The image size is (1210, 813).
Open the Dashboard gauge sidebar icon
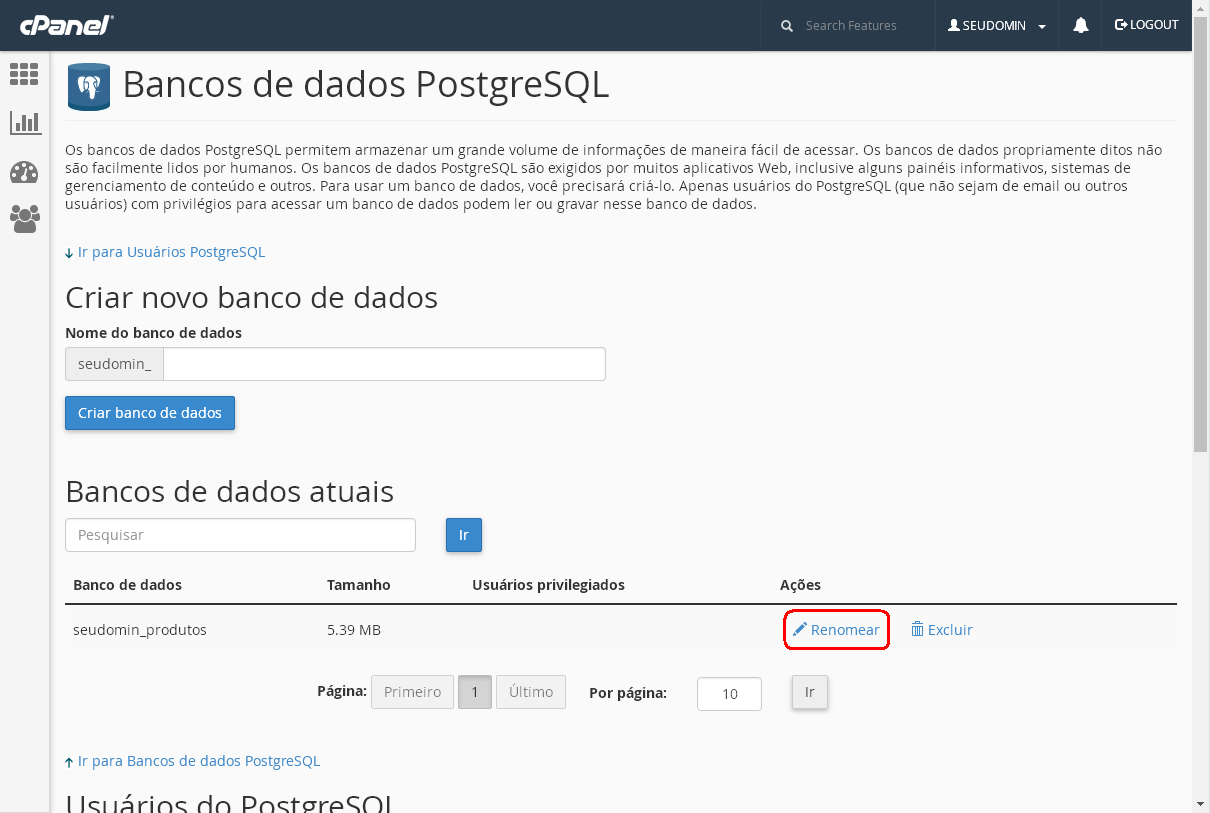(x=24, y=172)
